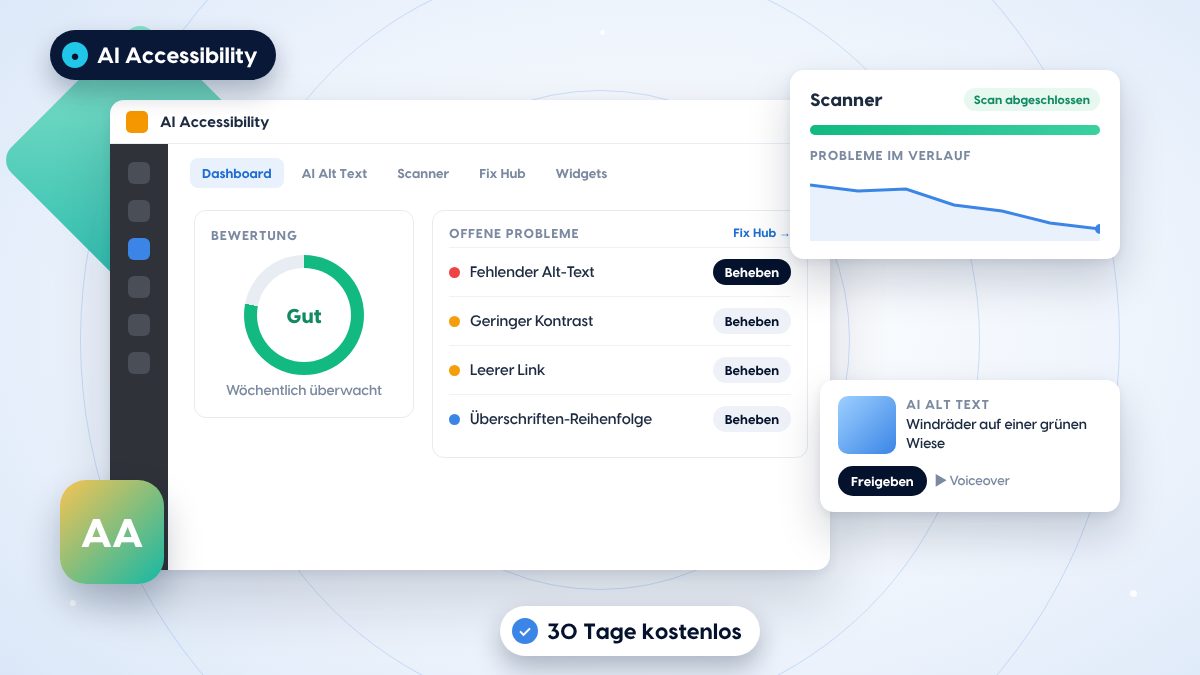Select the blue active sidebar icon
The width and height of the screenshot is (1200, 675).
[139, 249]
